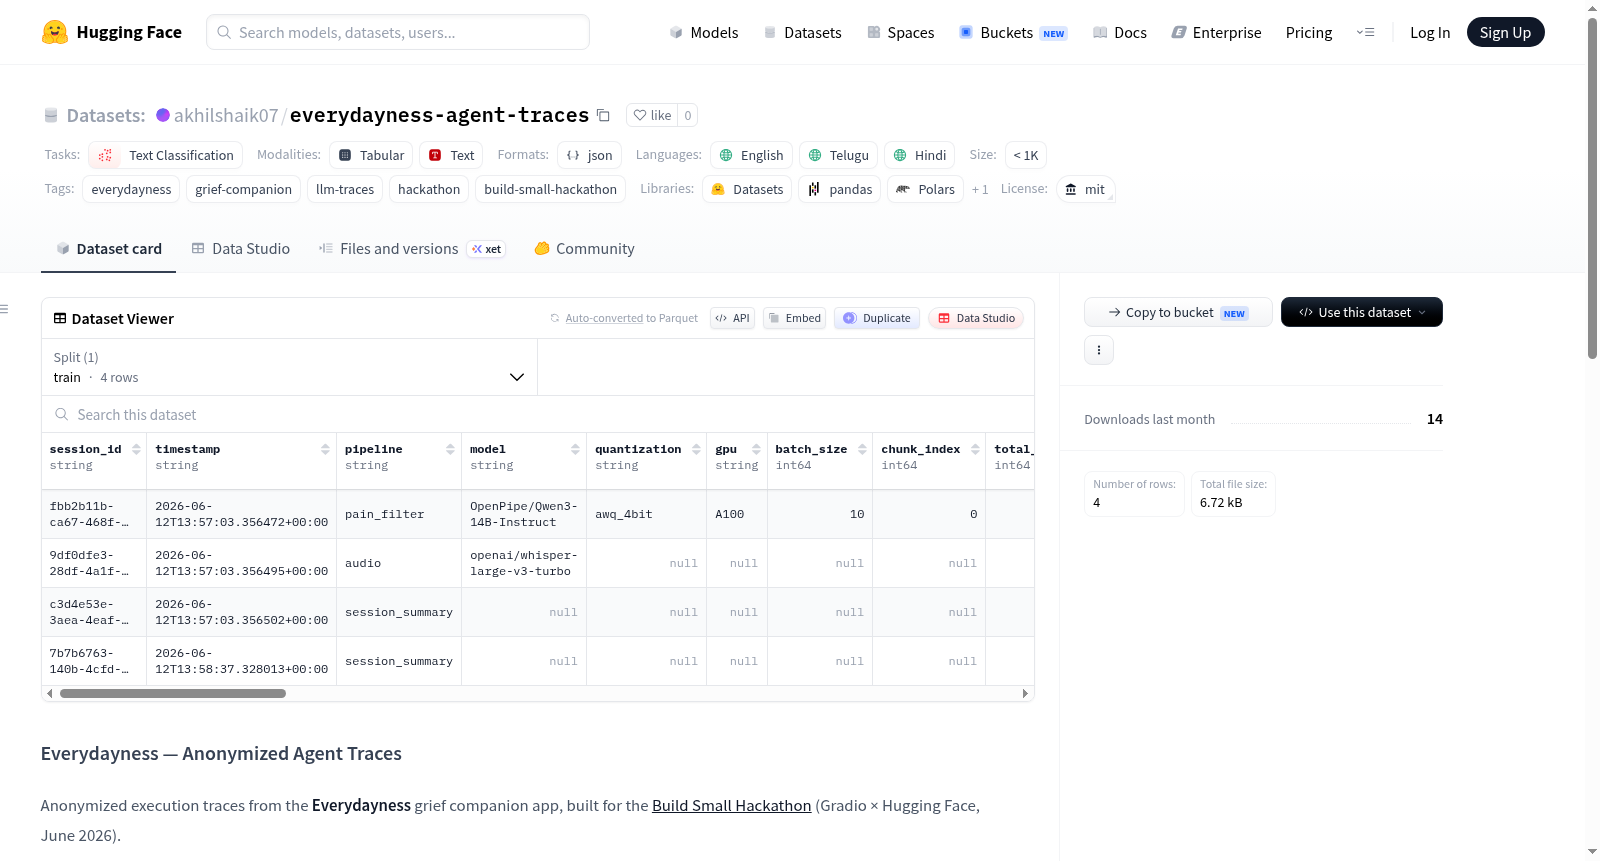Open Models in the top navigation
The image size is (1600, 861).
click(704, 32)
